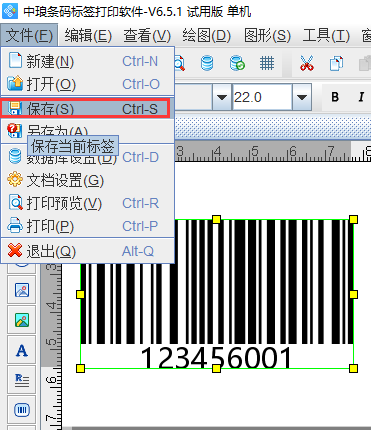Click the font size 22.0 input field

(262, 97)
